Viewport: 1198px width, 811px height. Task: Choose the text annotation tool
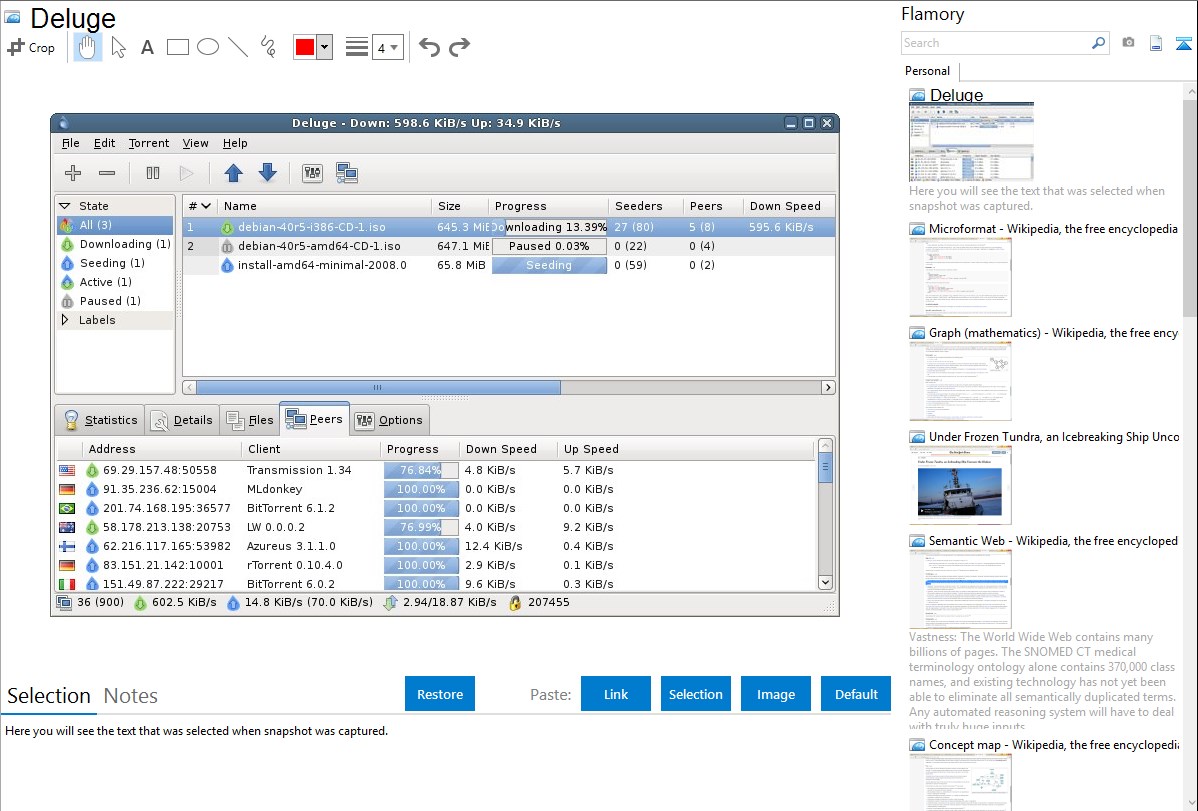tap(147, 47)
